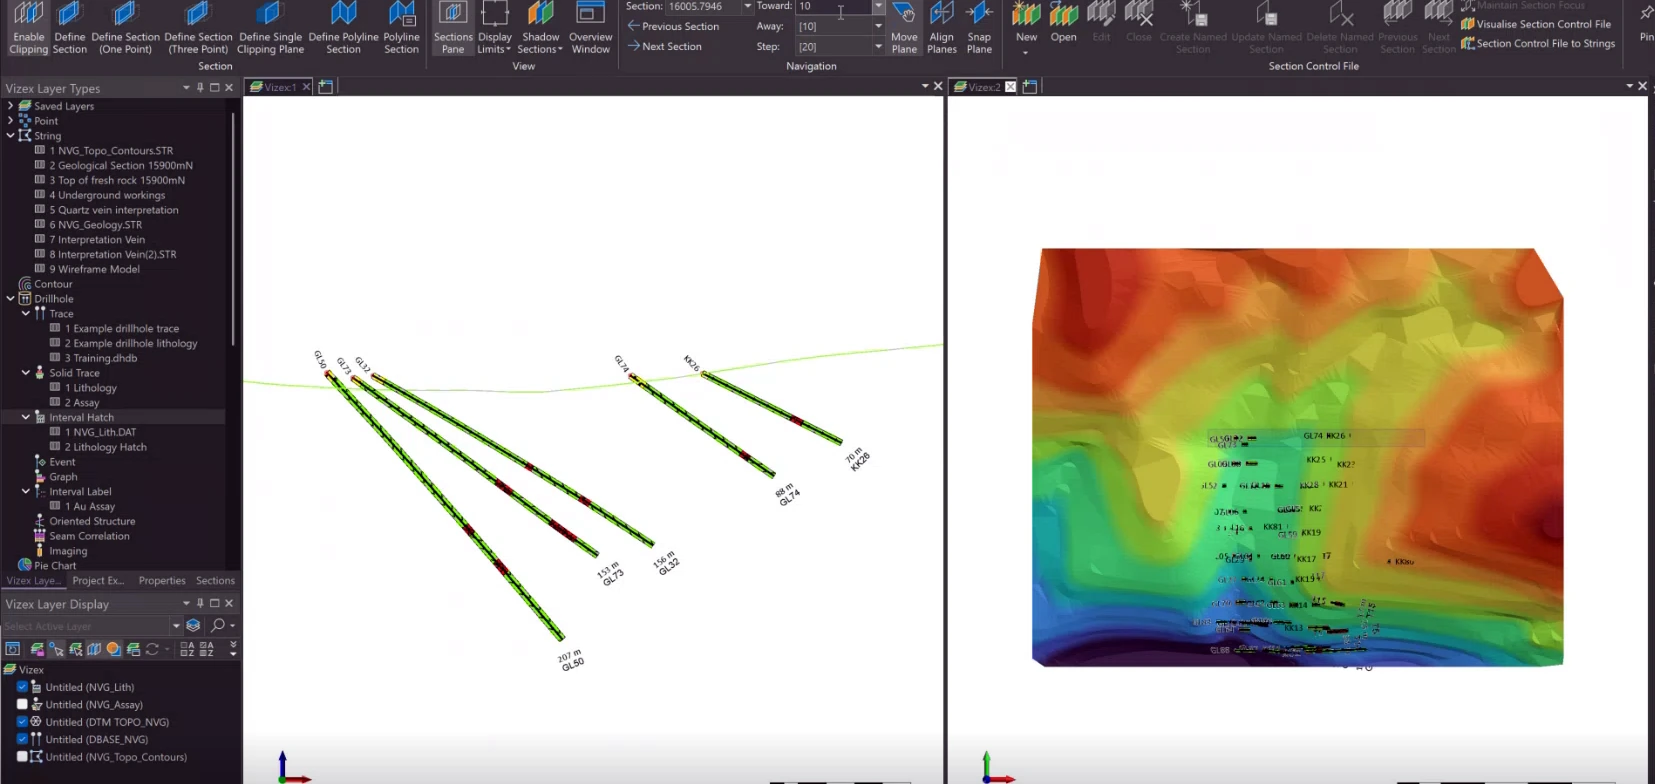Collapse the Interval Hatch tree node
1655x784 pixels.
coord(26,417)
